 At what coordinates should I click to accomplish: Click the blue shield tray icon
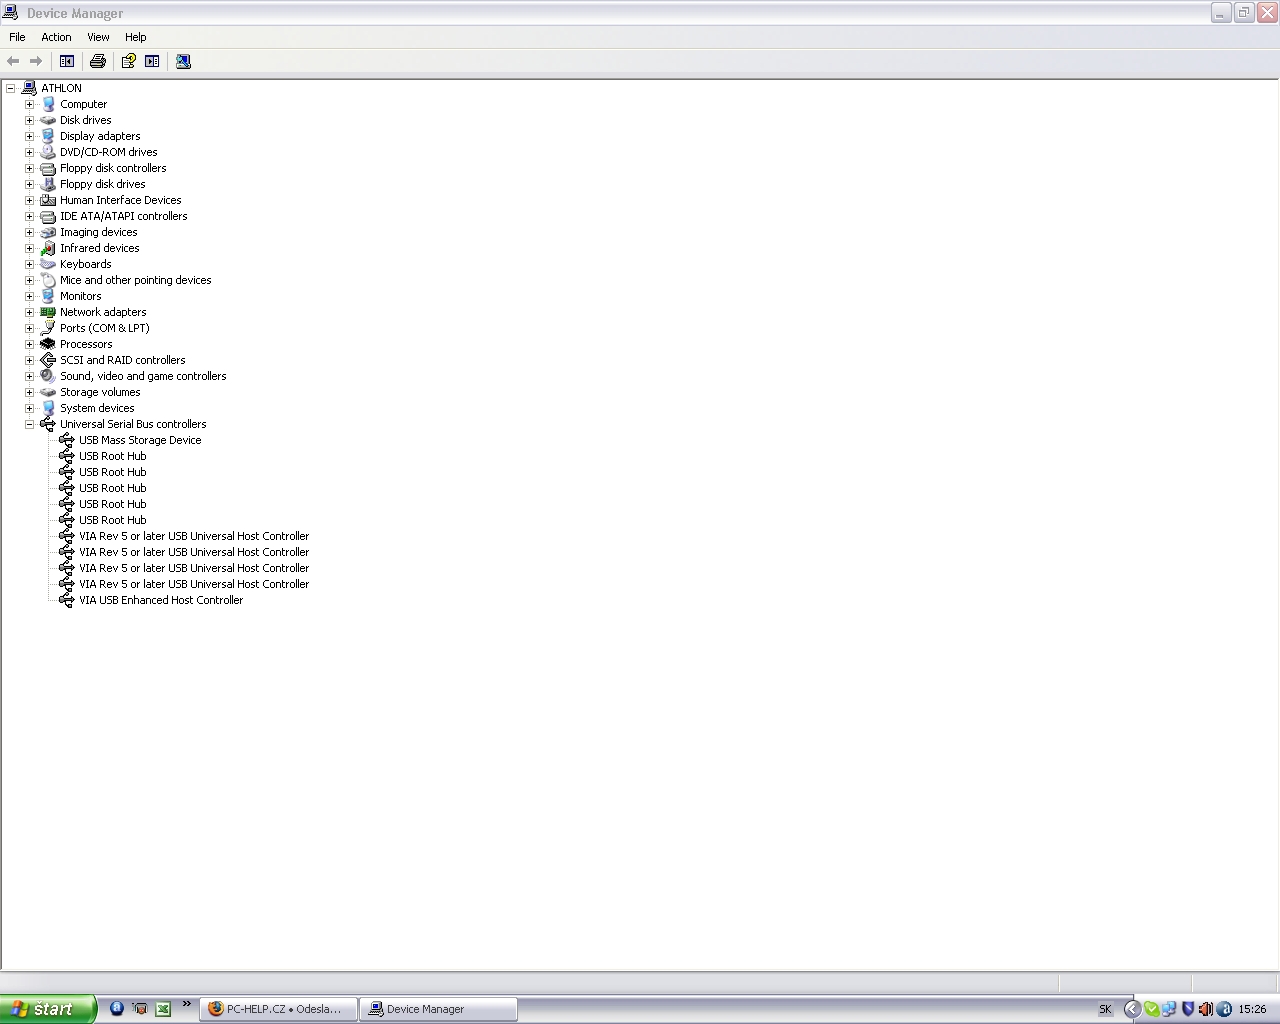coord(1188,1009)
